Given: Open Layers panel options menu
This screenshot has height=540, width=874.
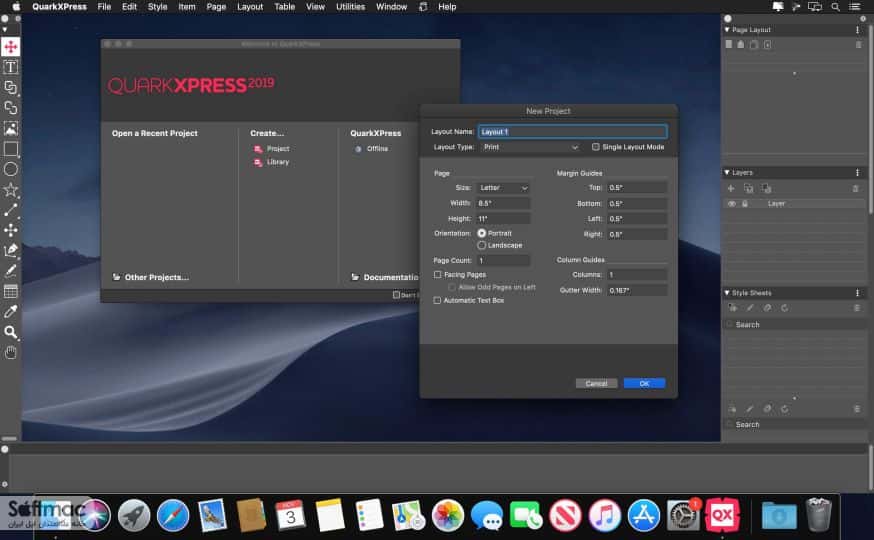Looking at the screenshot, I should click(x=858, y=172).
